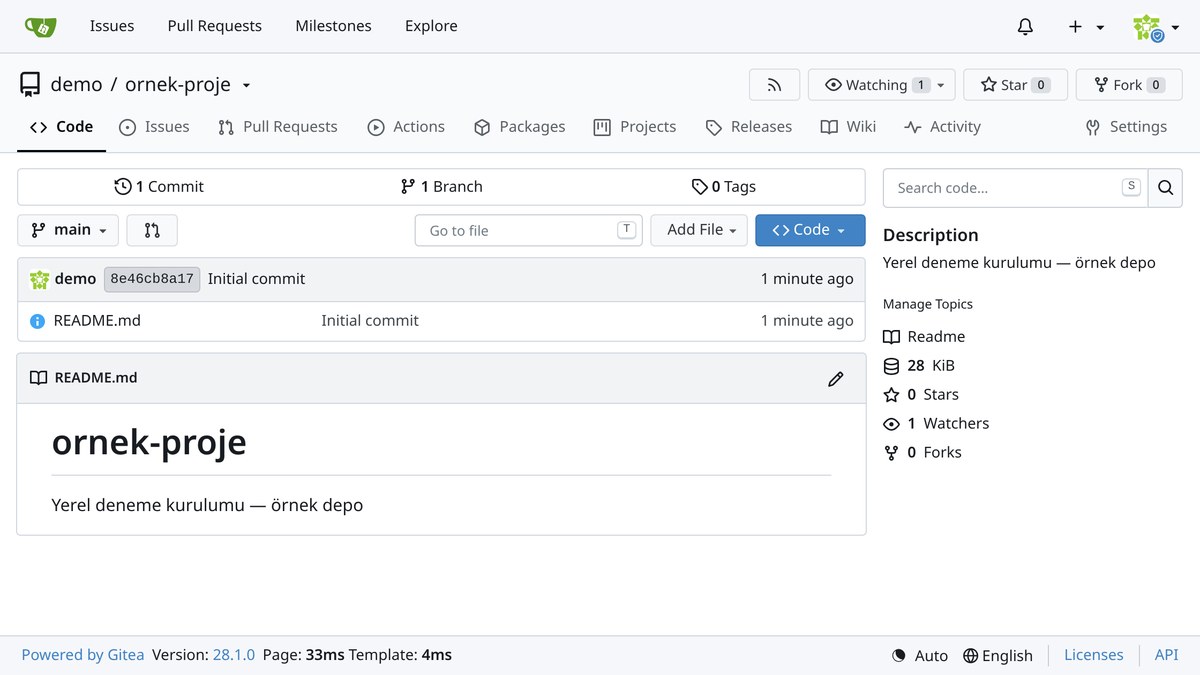
Task: Open the user avatar menu
Action: [x=1156, y=27]
